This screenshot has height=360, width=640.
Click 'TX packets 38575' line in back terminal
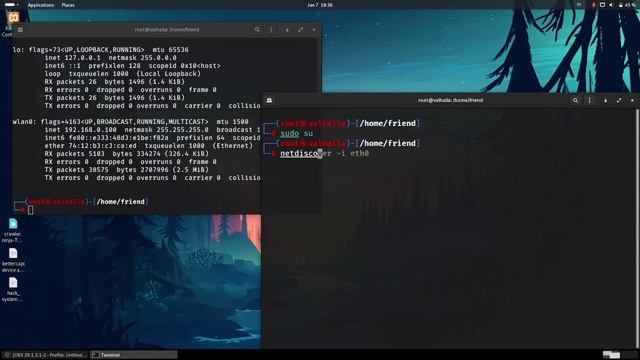tap(127, 170)
